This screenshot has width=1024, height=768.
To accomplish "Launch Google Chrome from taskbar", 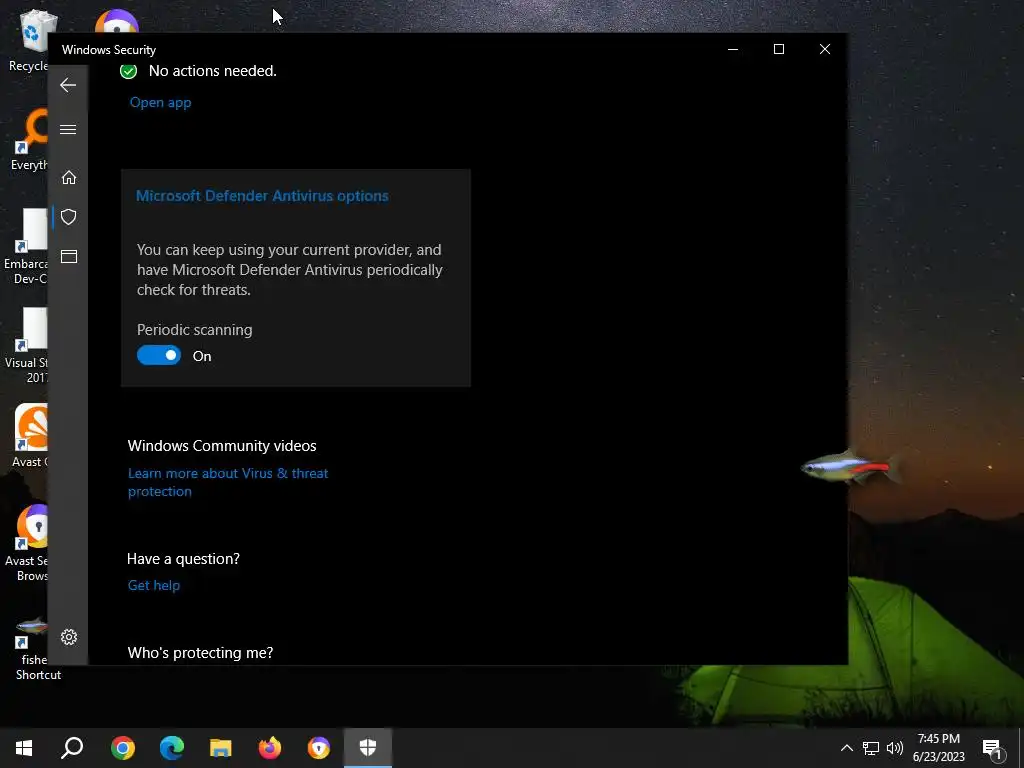I will click(123, 748).
